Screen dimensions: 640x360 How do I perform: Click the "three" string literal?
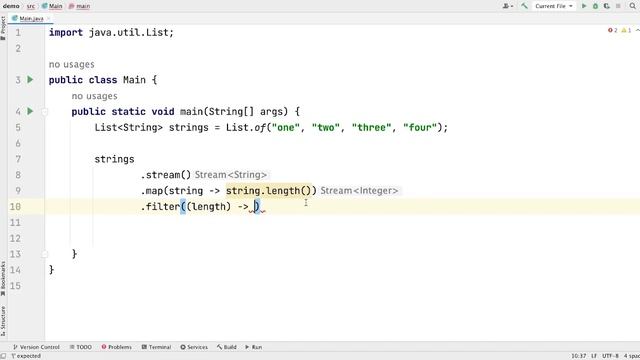[x=371, y=127]
